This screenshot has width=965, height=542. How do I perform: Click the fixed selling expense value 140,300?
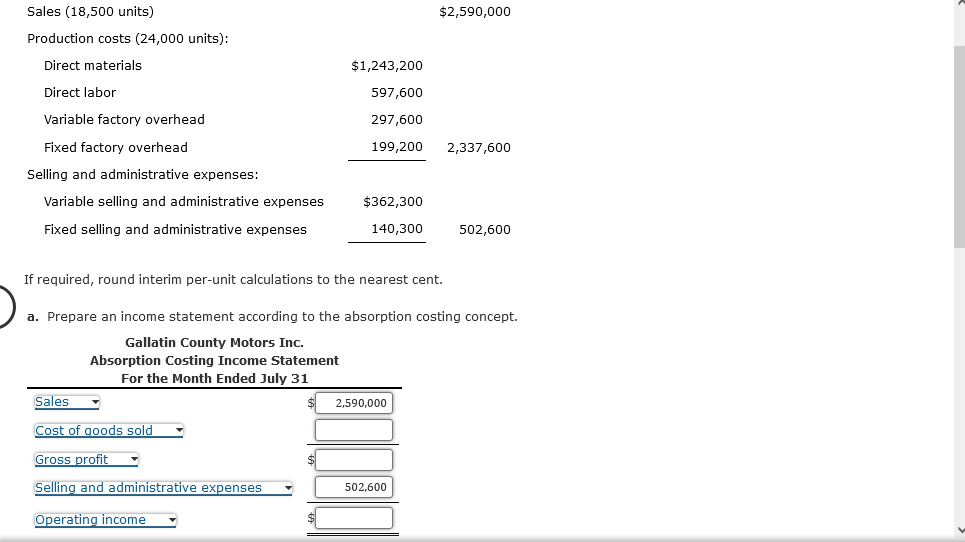point(397,229)
